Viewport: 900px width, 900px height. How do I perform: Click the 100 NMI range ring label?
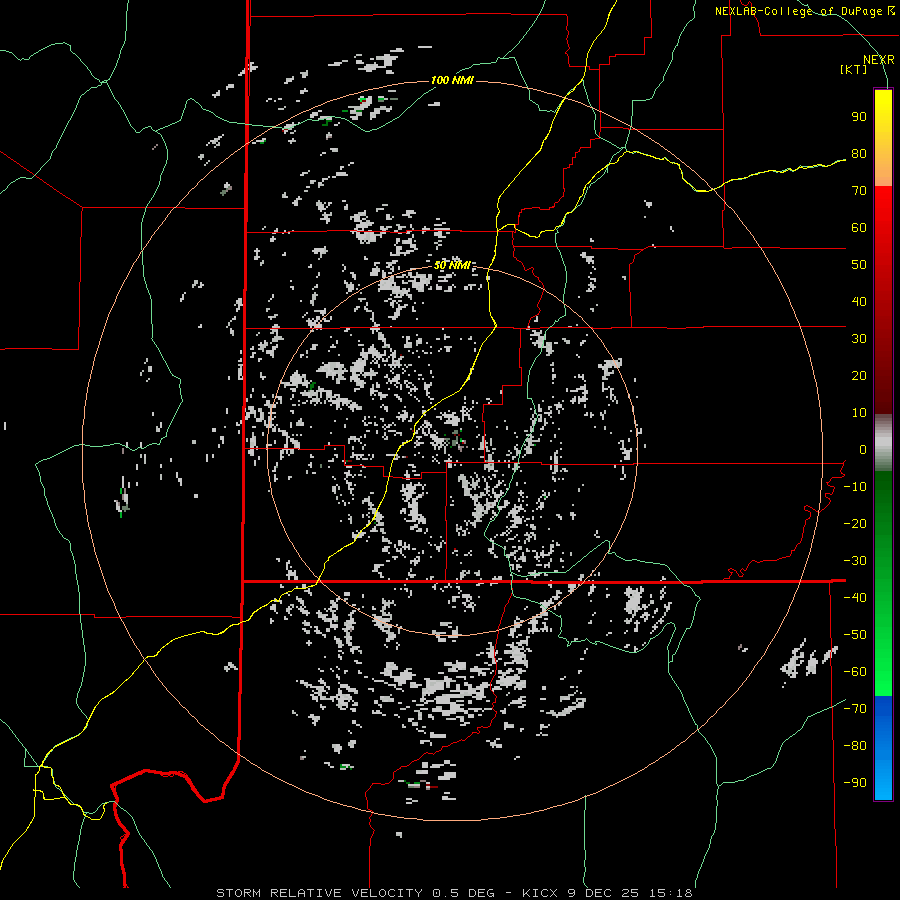(452, 80)
